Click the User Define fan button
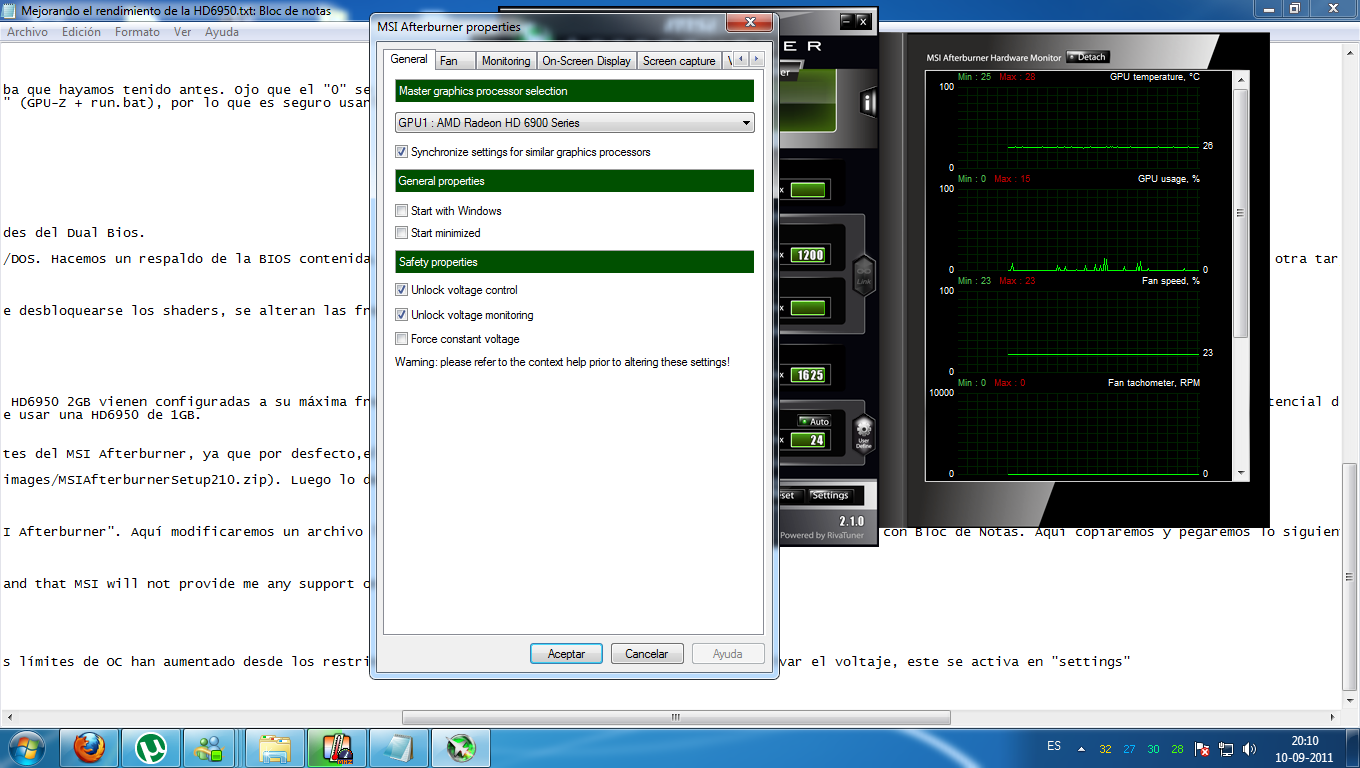The width and height of the screenshot is (1360, 768). click(x=863, y=435)
